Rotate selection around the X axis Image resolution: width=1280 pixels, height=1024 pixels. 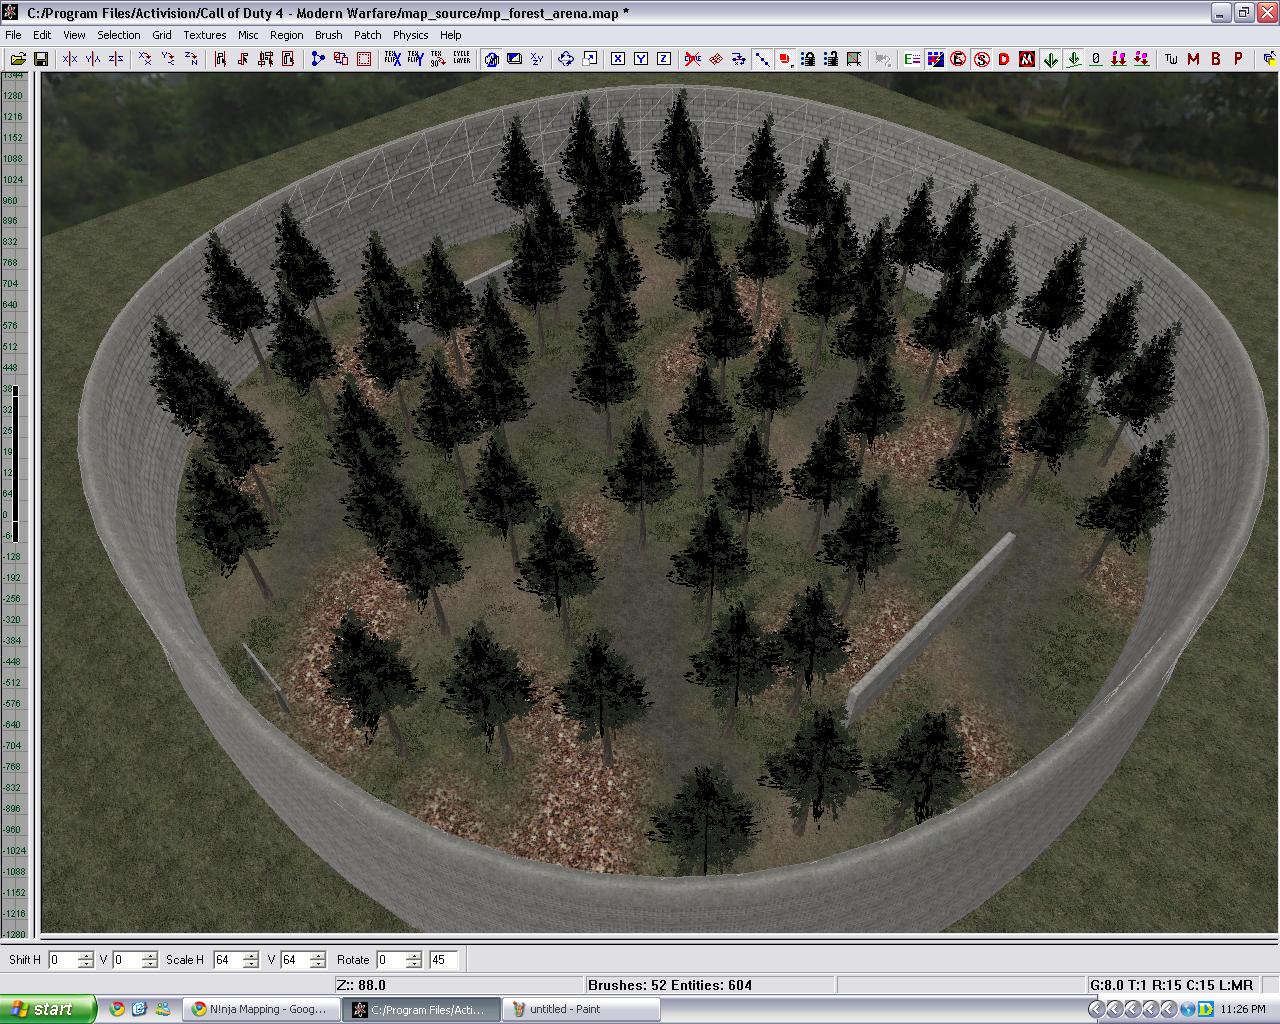tap(146, 59)
